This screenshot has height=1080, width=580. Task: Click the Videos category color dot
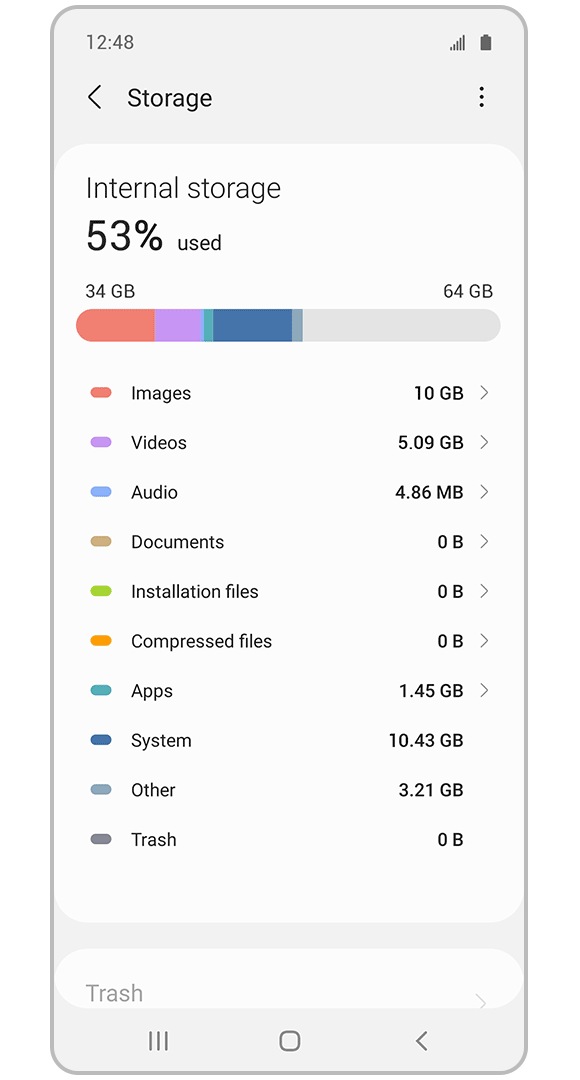[x=102, y=442]
